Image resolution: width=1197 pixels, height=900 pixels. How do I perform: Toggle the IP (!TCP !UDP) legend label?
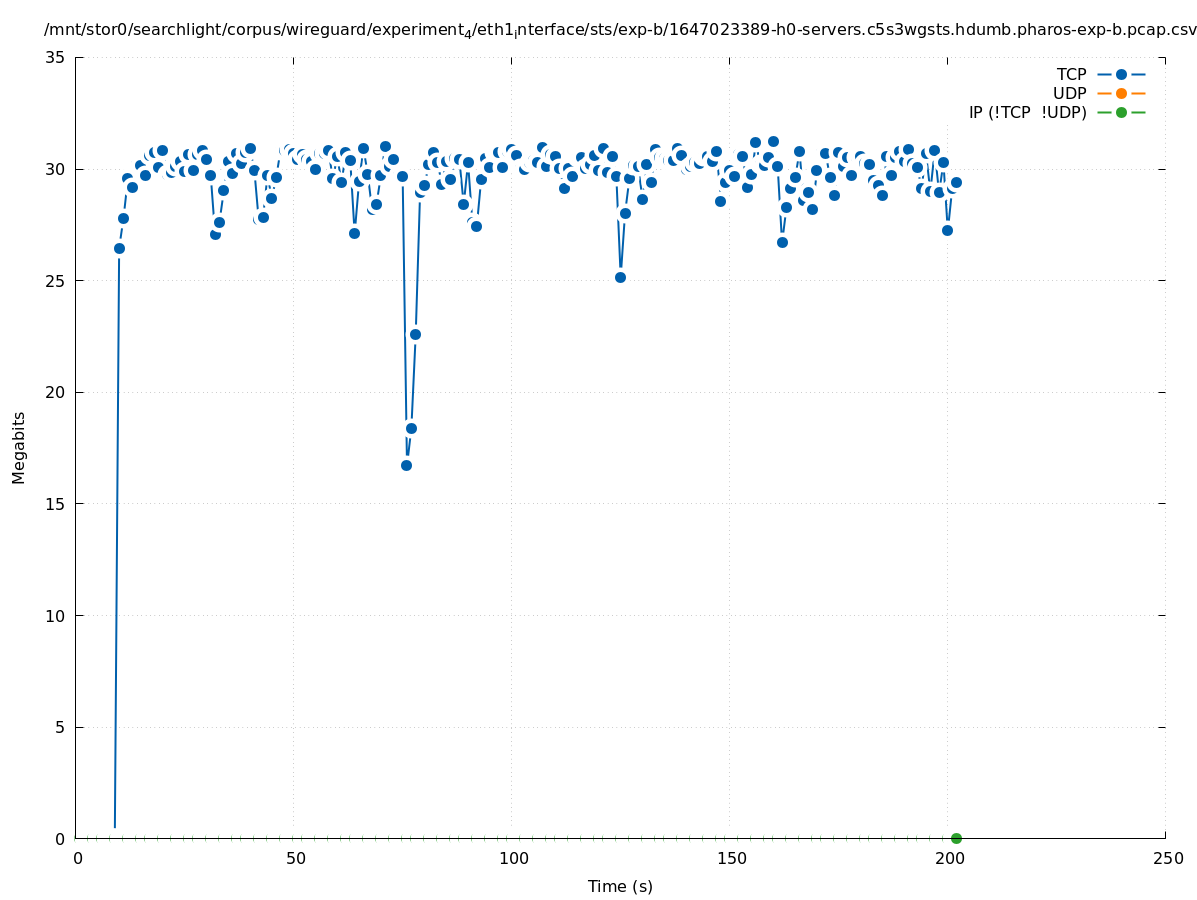click(1027, 112)
